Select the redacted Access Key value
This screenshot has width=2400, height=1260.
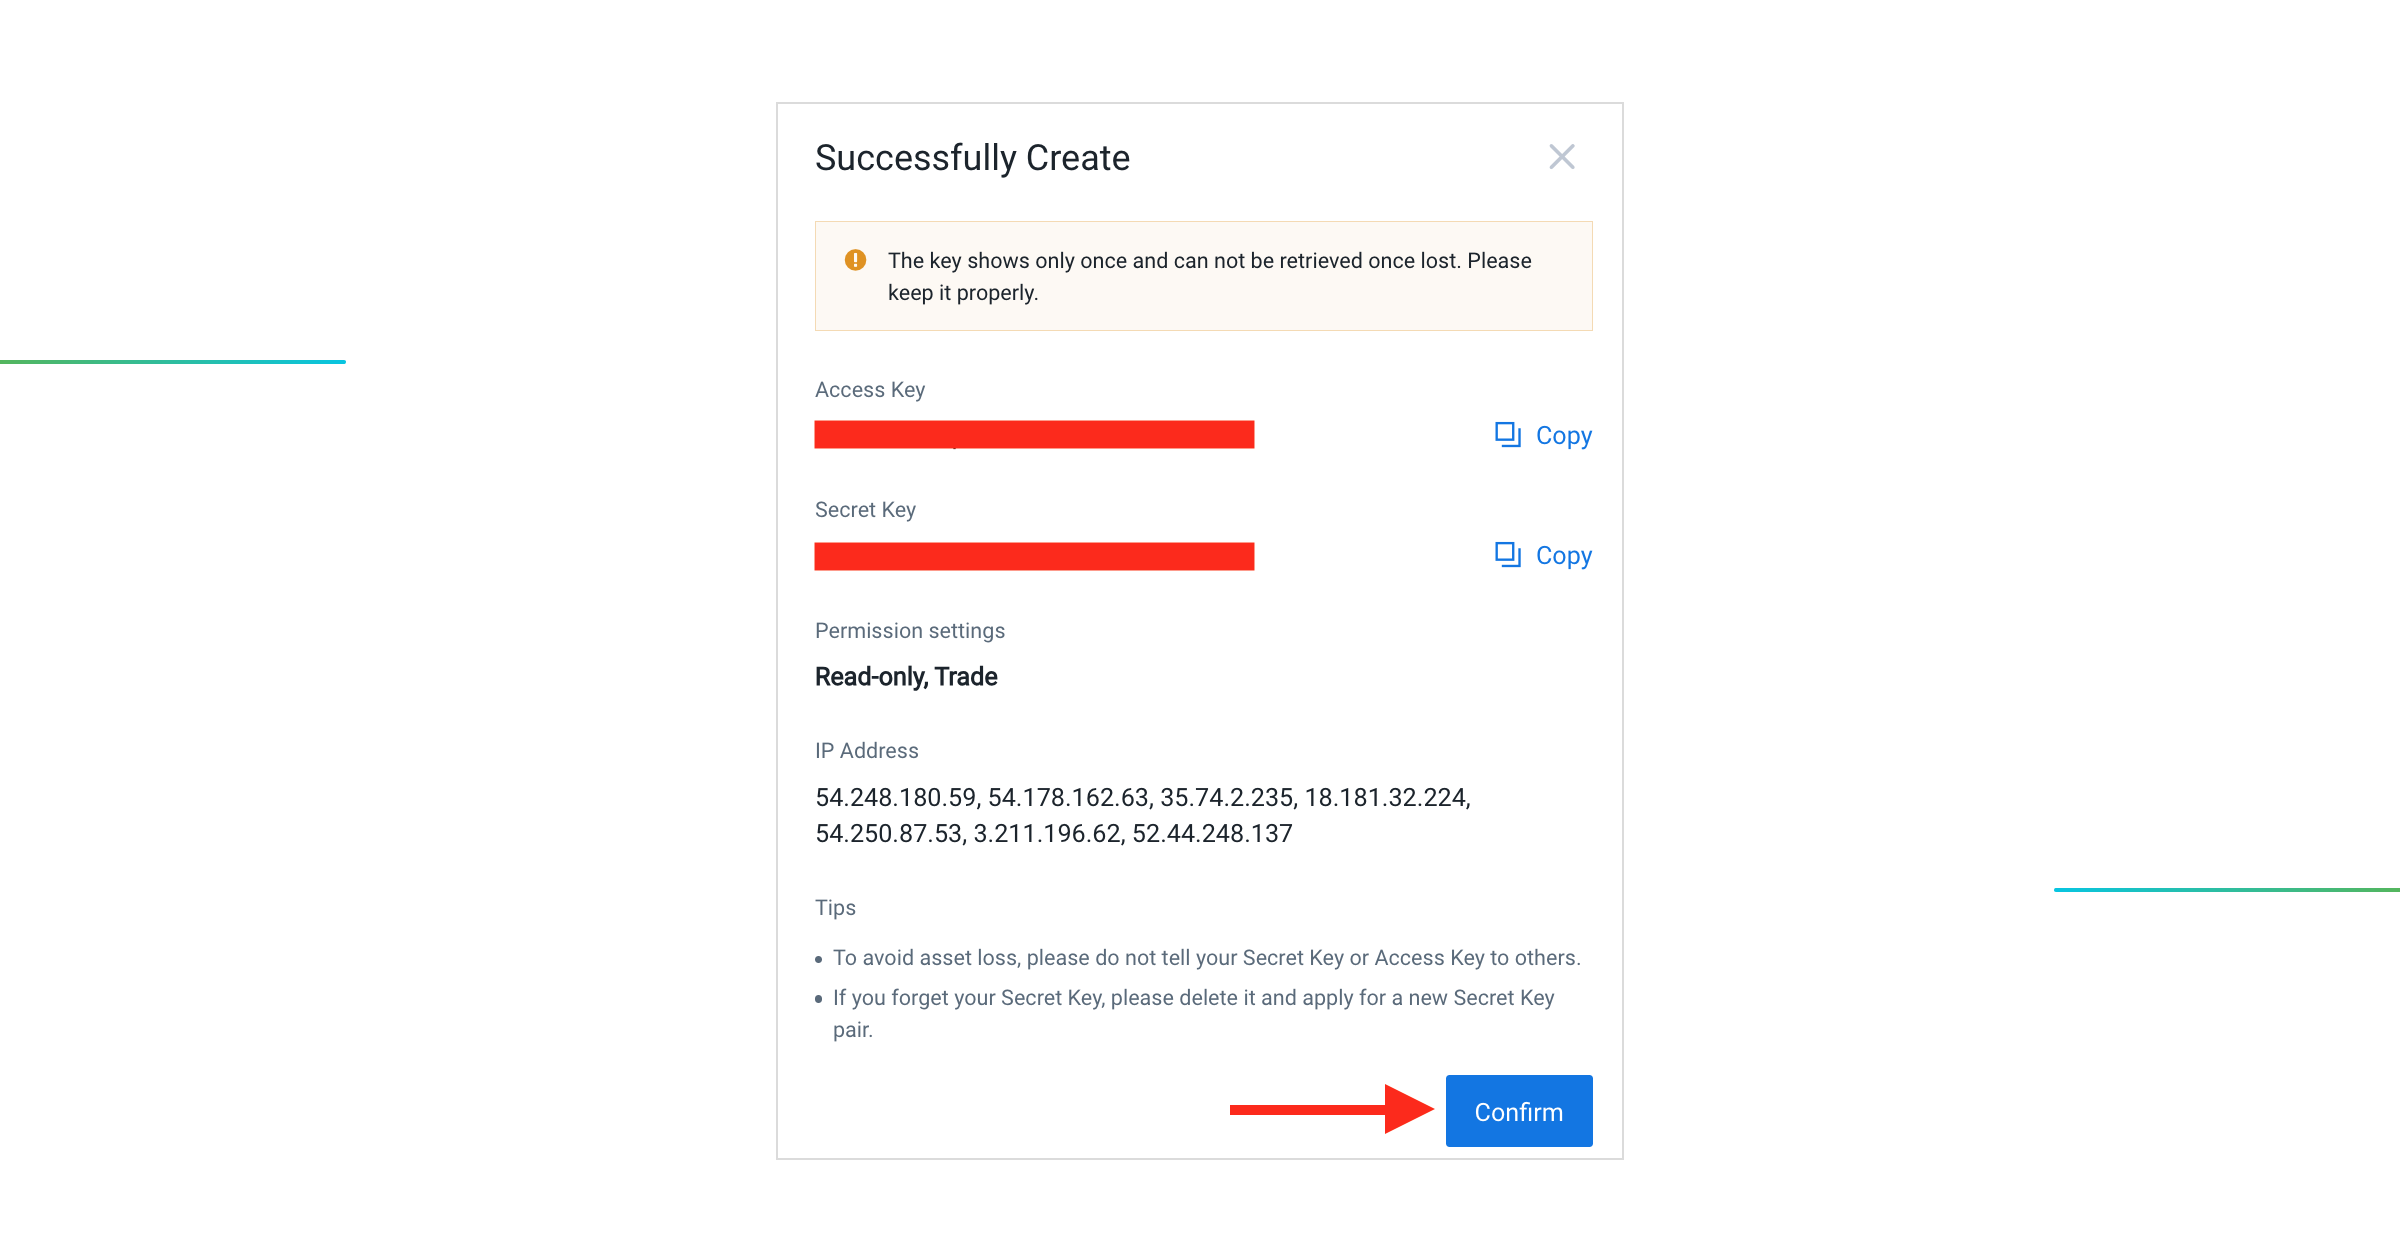(x=1034, y=435)
